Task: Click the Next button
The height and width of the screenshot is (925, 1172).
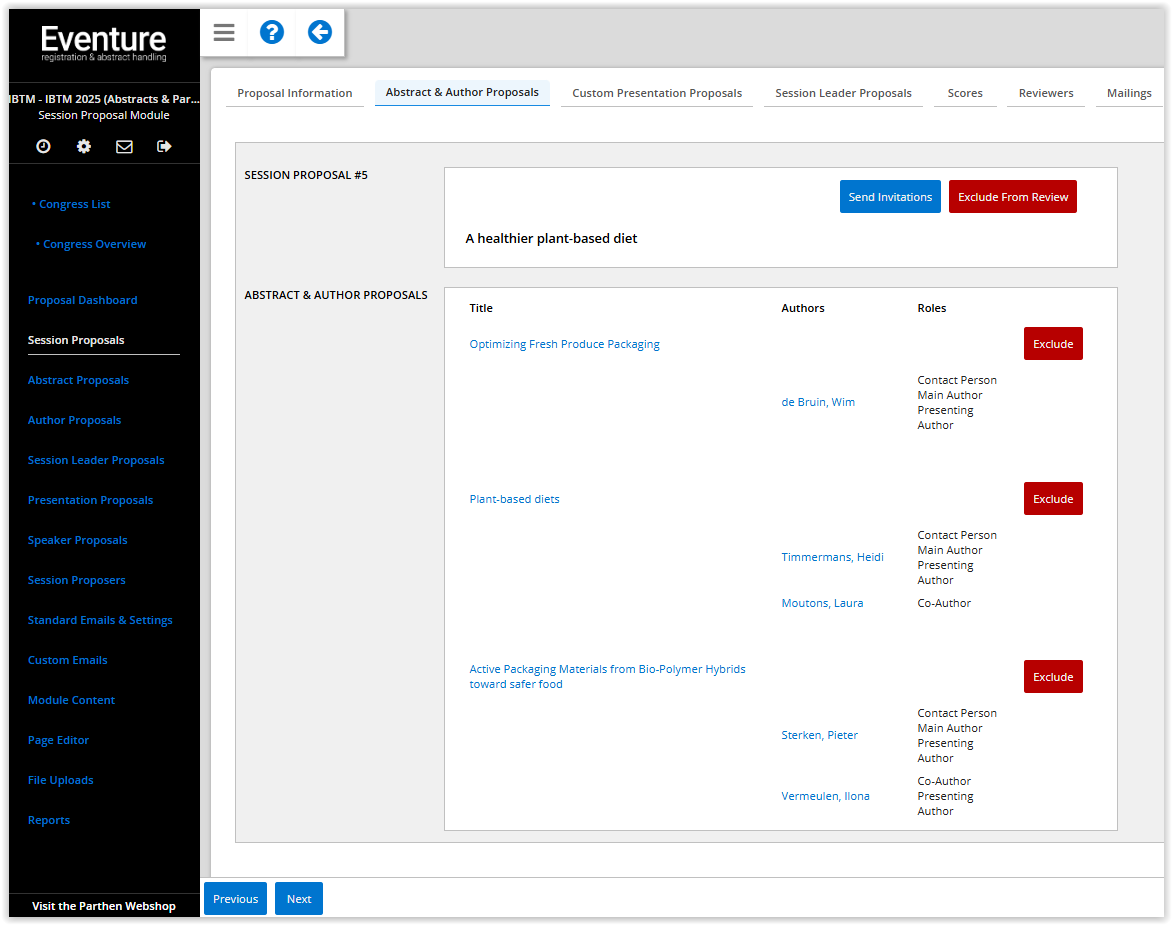Action: pos(298,899)
